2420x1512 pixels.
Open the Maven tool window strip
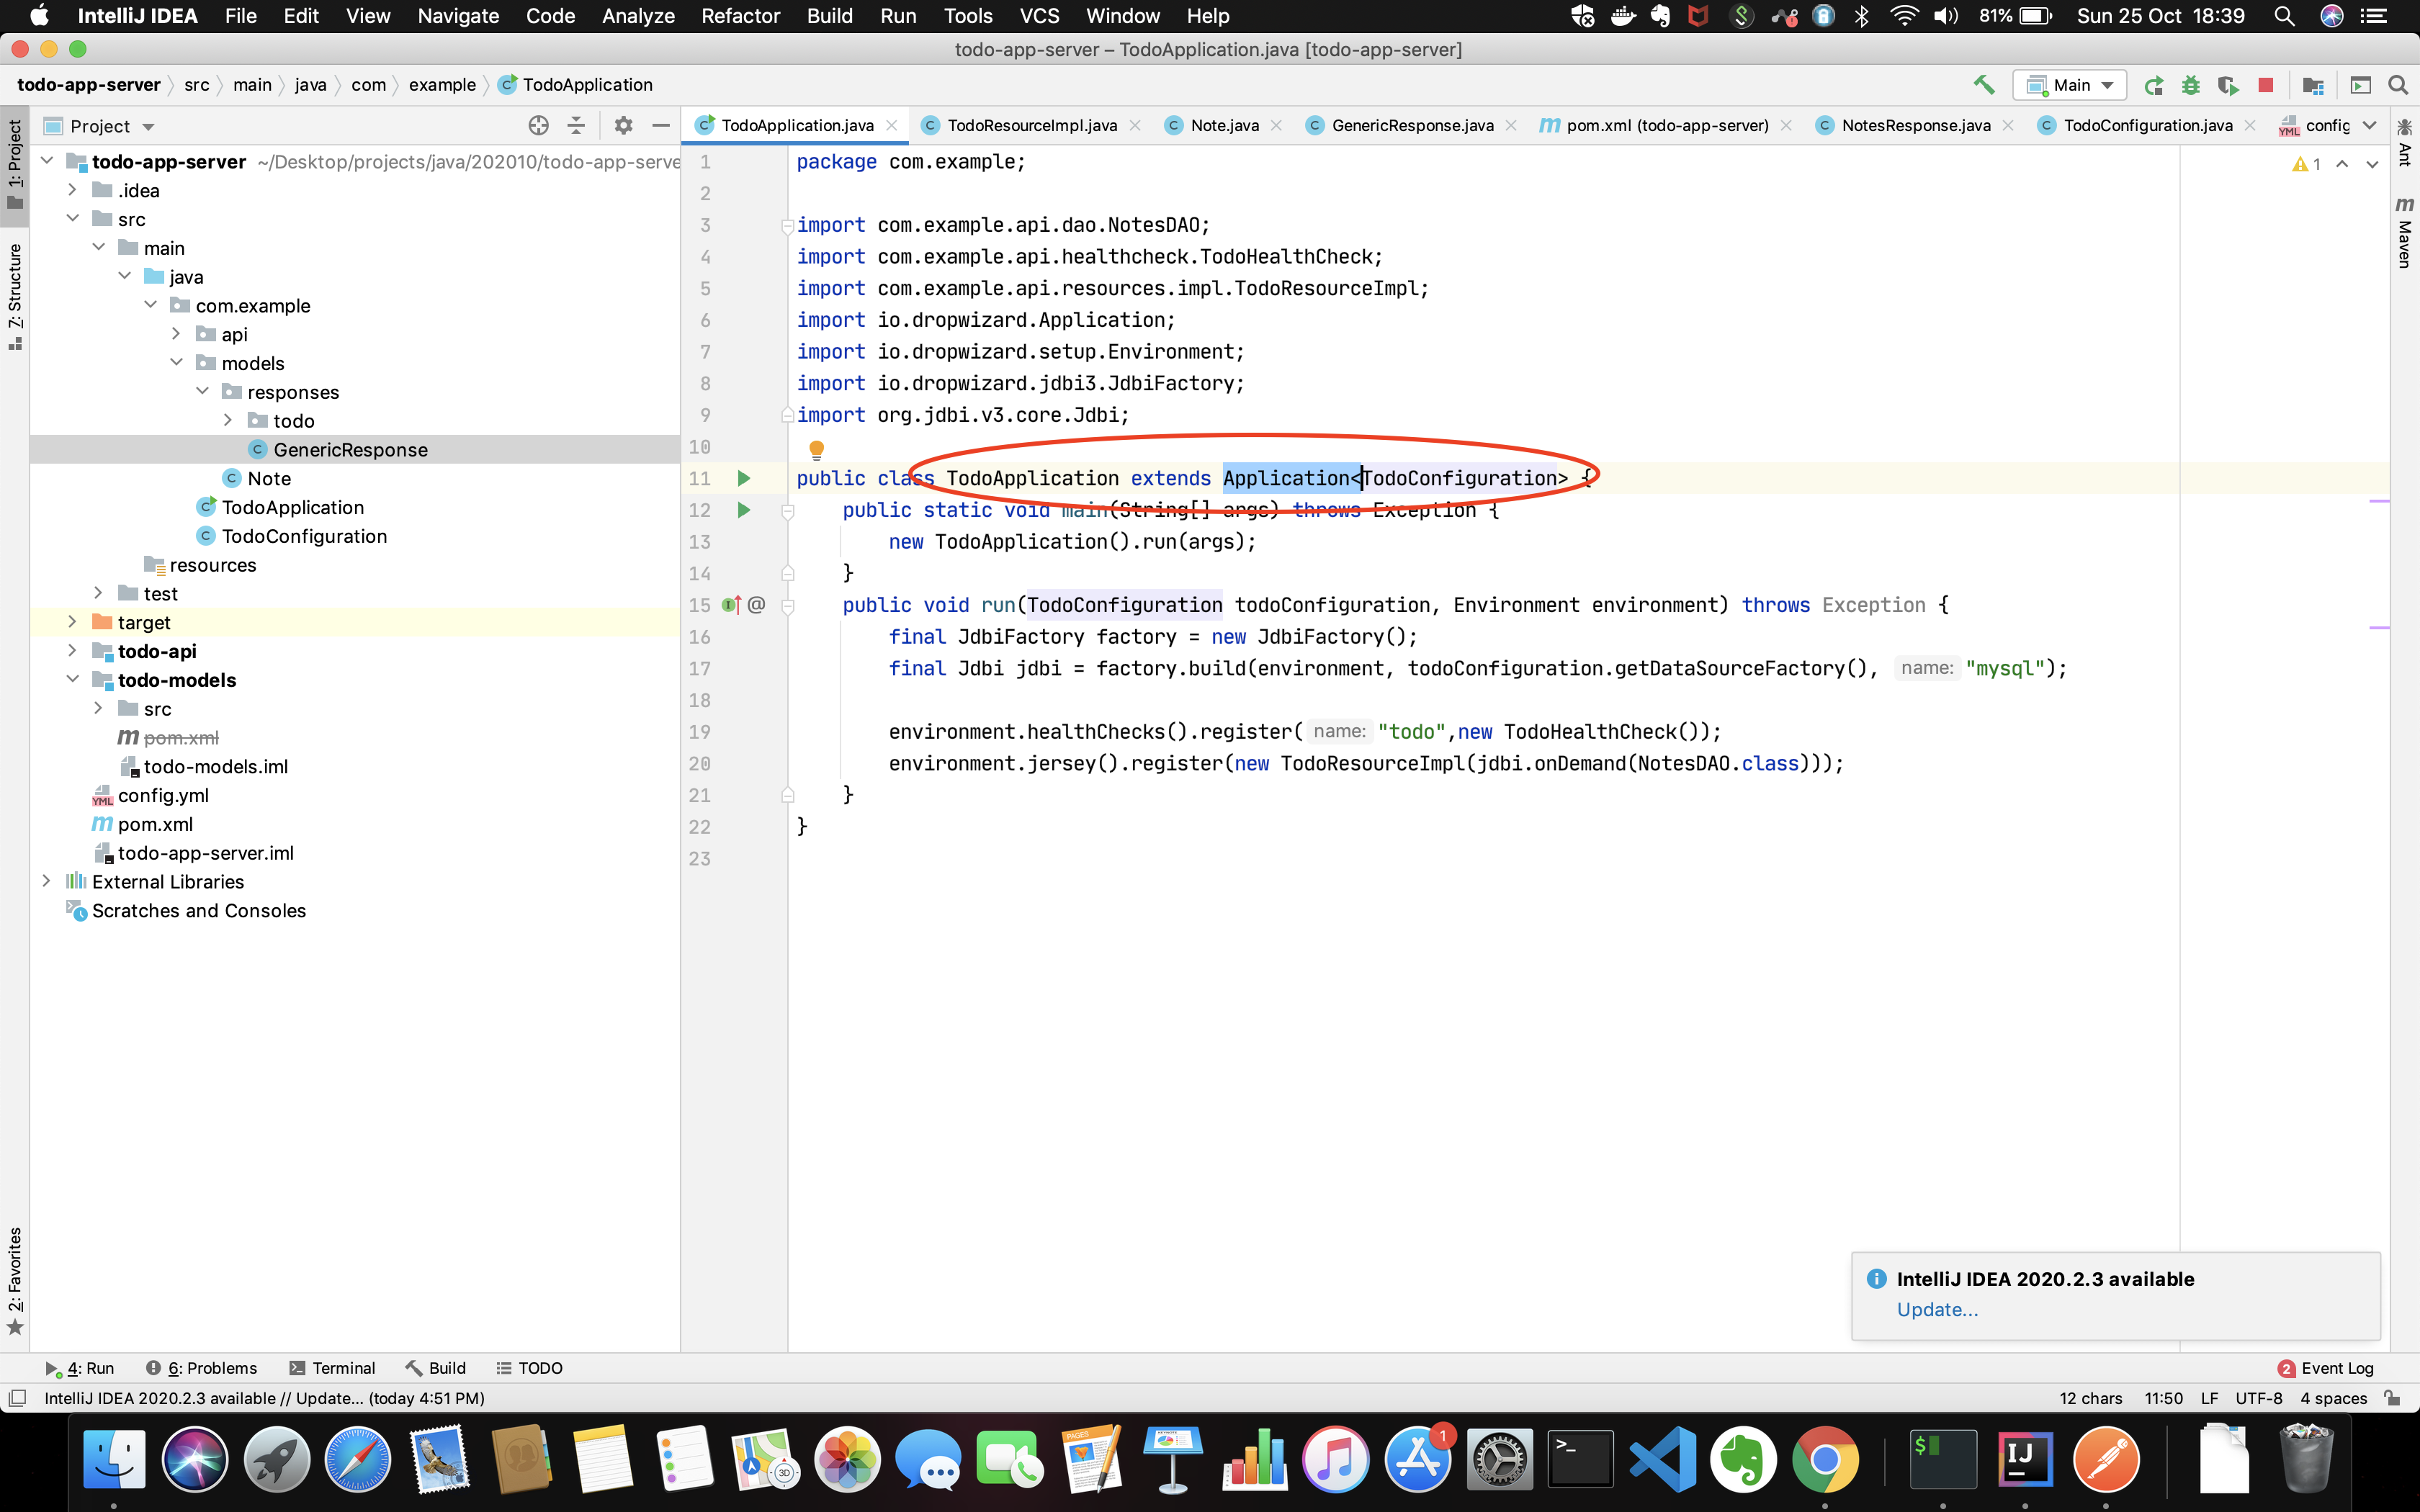pyautogui.click(x=2404, y=232)
